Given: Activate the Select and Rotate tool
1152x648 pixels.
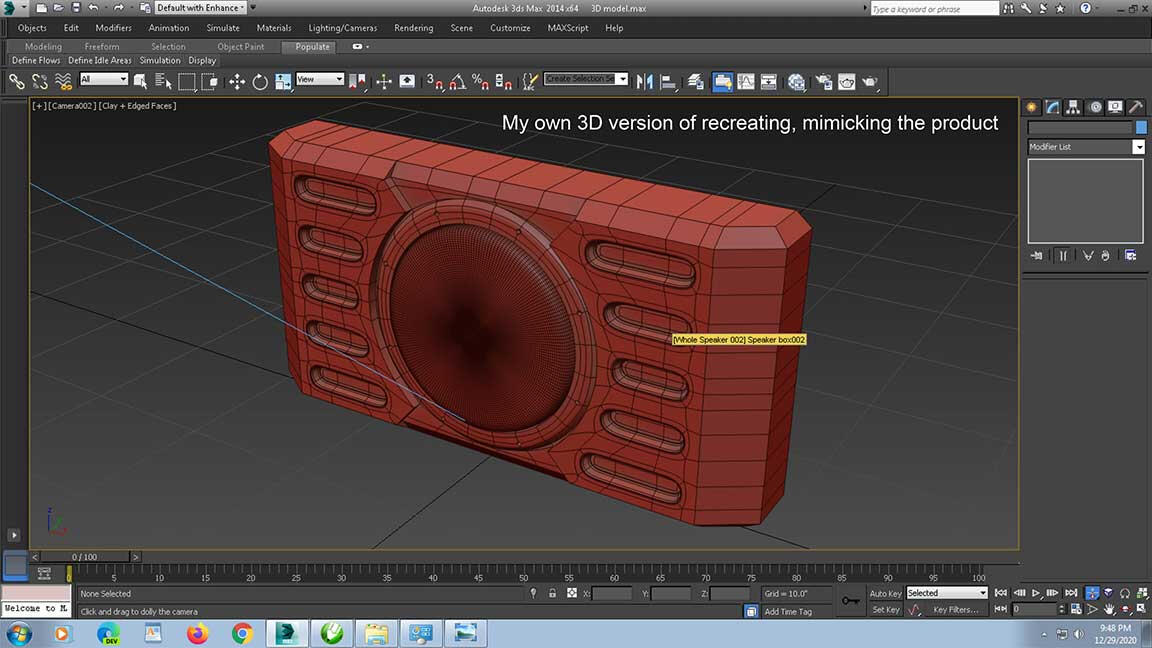Looking at the screenshot, I should click(x=260, y=81).
